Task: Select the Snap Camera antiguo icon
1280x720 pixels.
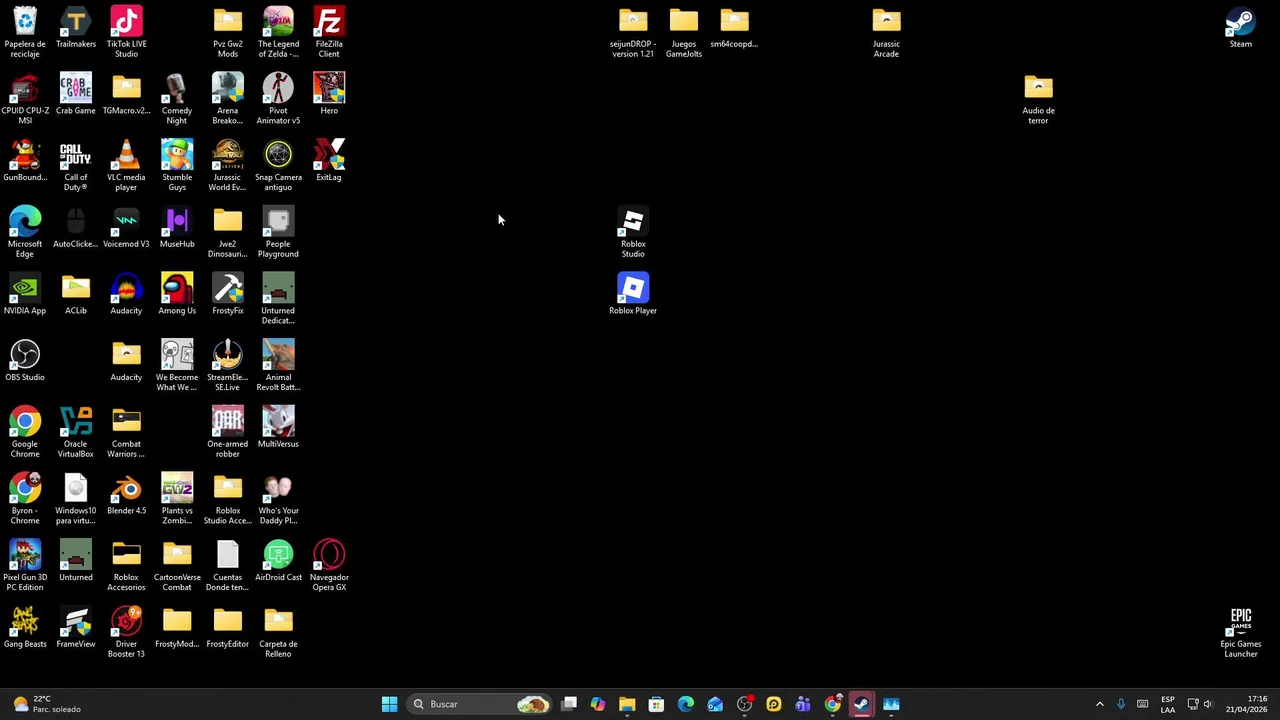Action: tap(278, 166)
